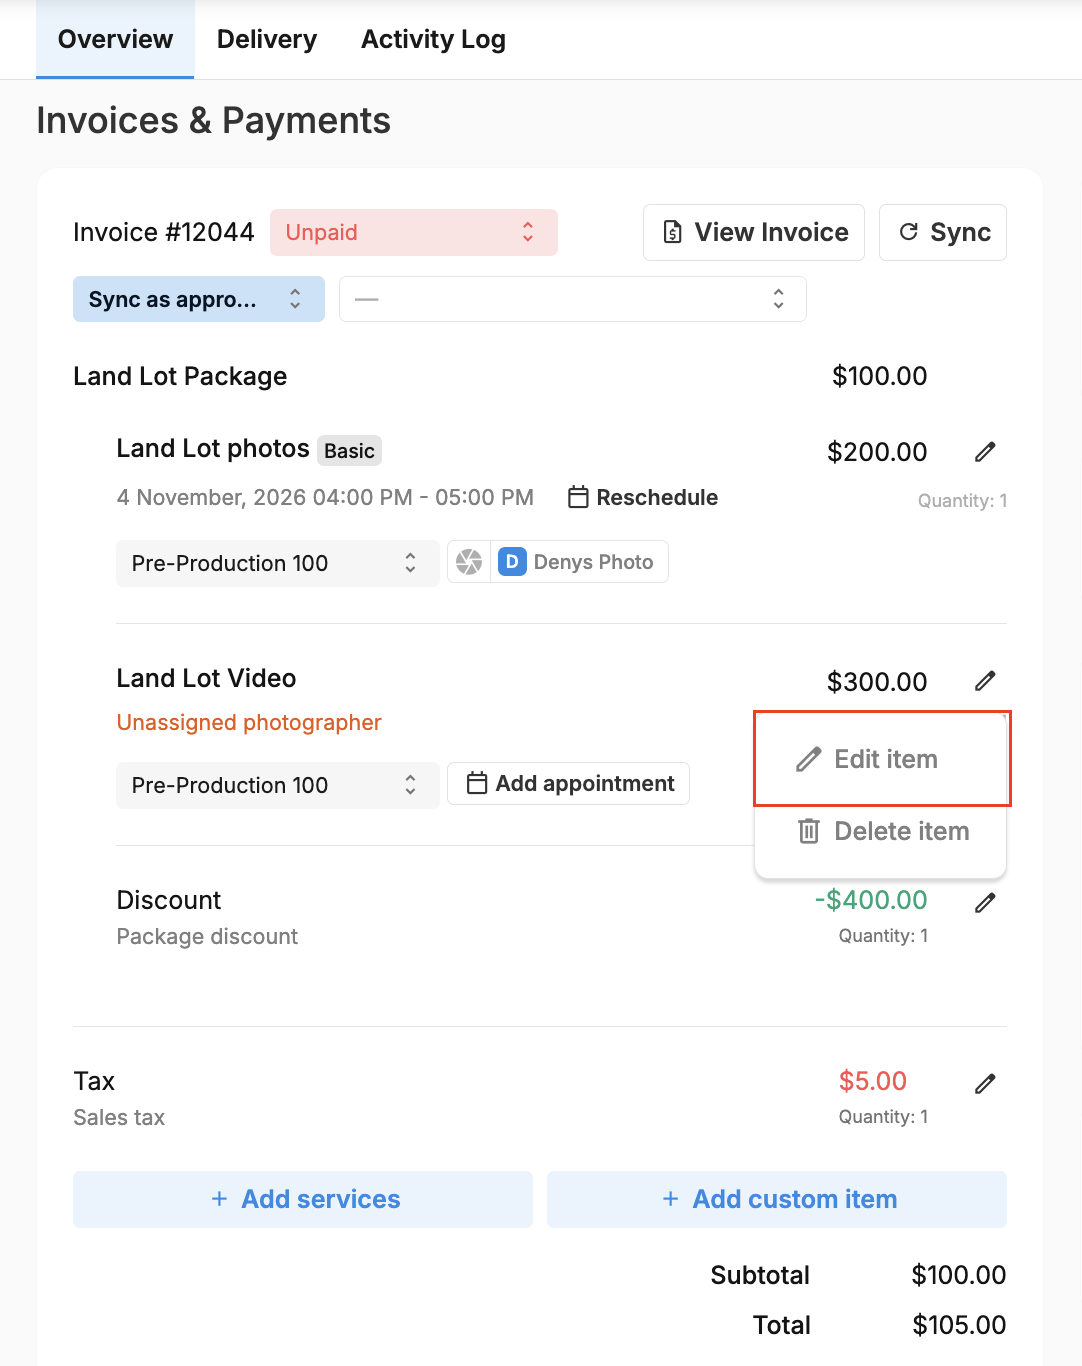Click Add appointment for Land Lot Video

(x=569, y=783)
